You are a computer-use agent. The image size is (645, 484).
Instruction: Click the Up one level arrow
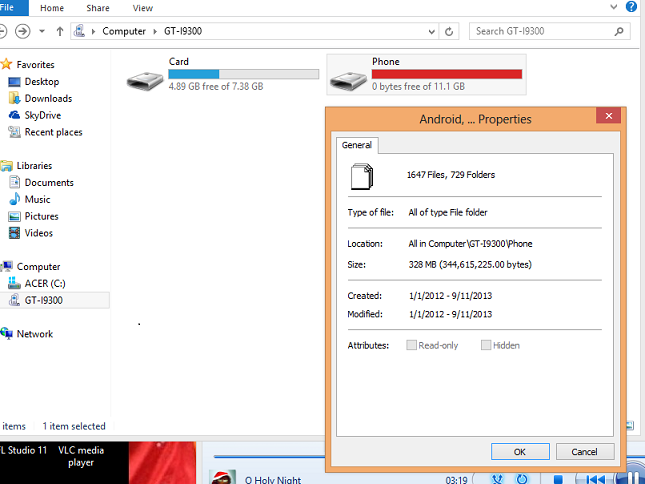click(60, 31)
